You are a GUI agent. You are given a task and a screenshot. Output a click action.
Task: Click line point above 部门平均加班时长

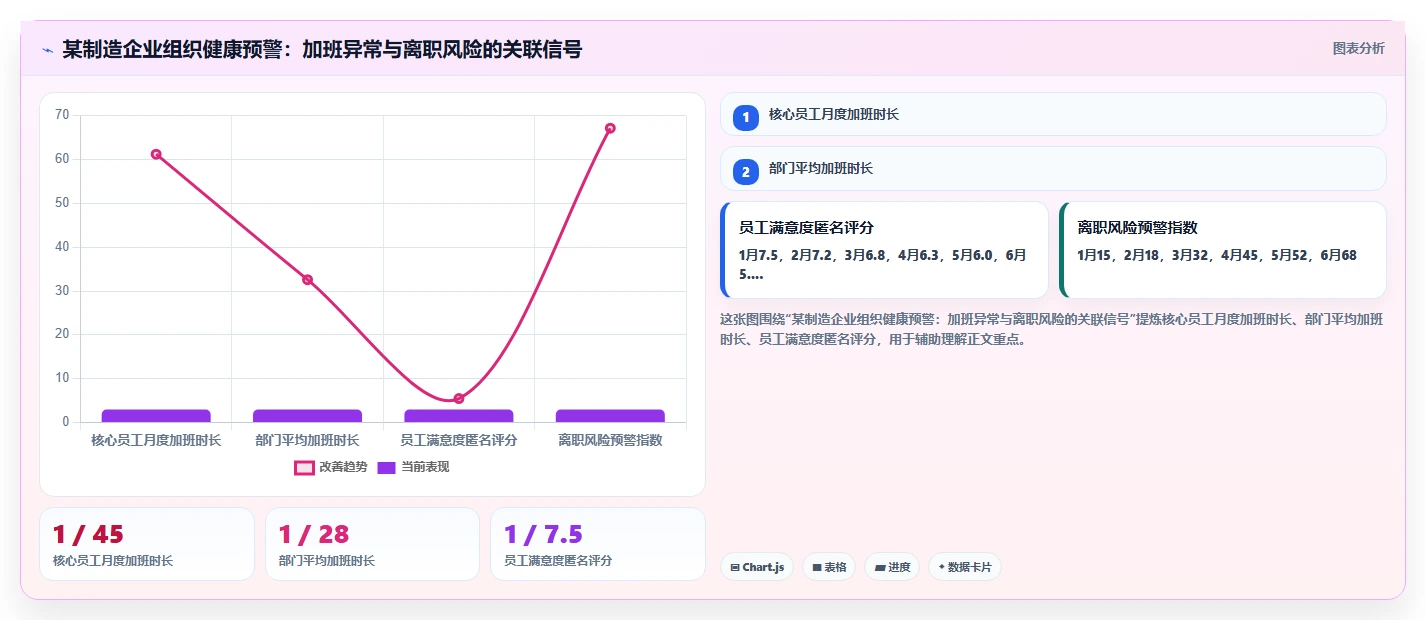coord(307,280)
